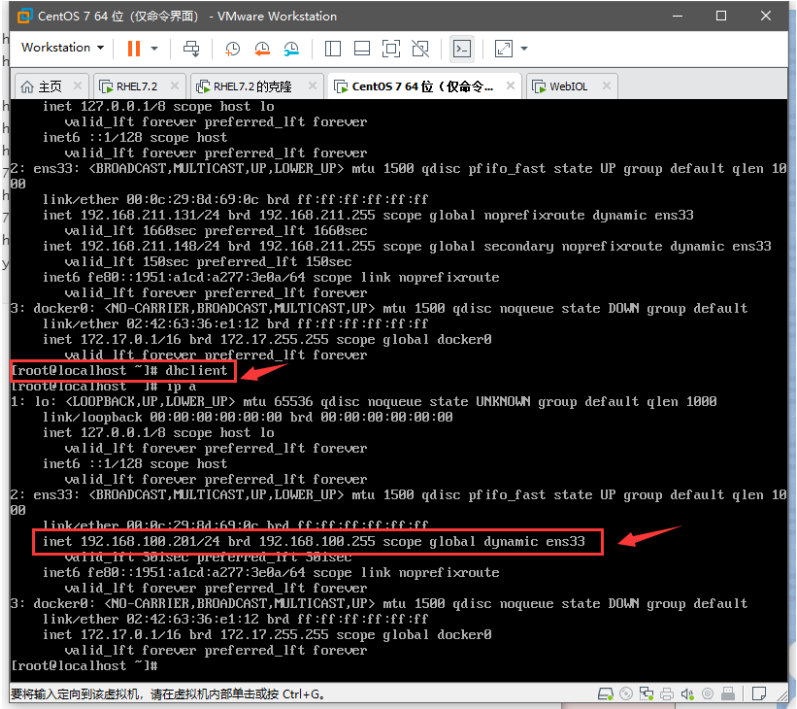Click the 'dhclient' command text

(196, 371)
